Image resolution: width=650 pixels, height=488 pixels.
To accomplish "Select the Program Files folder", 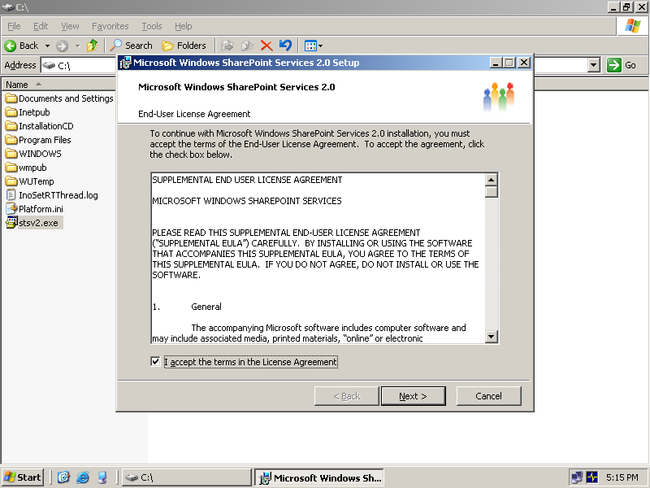I will pyautogui.click(x=38, y=140).
